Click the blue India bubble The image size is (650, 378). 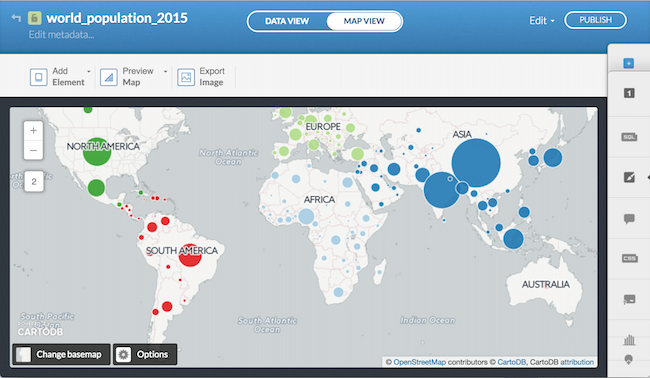(x=441, y=190)
